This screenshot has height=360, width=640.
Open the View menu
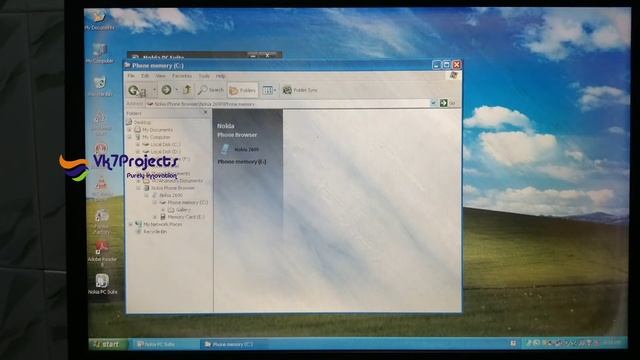[160, 76]
